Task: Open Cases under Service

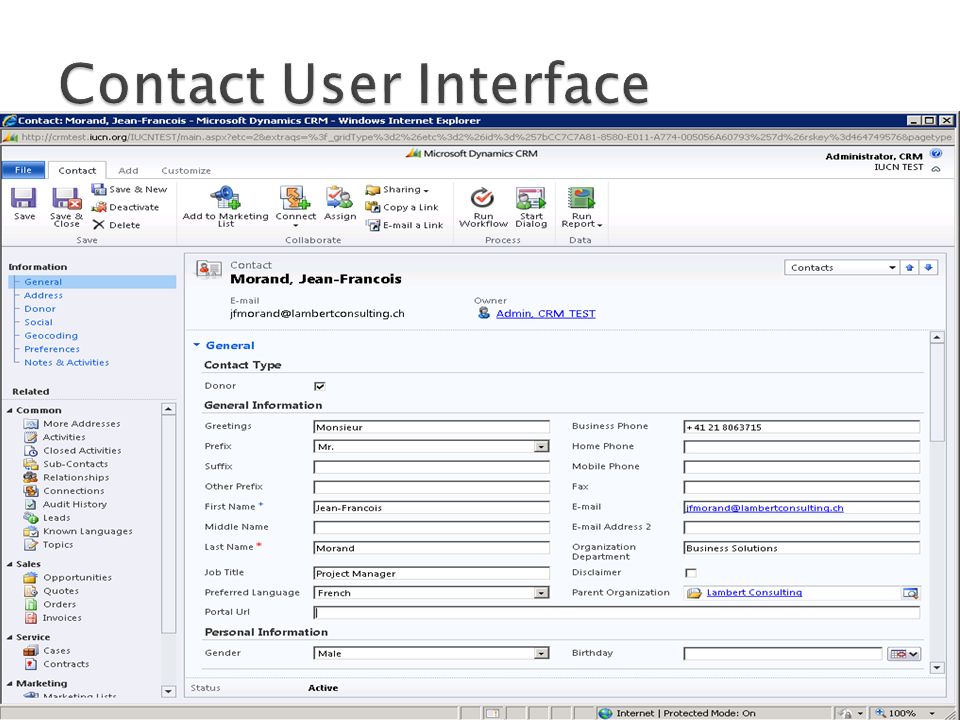Action: [56, 651]
